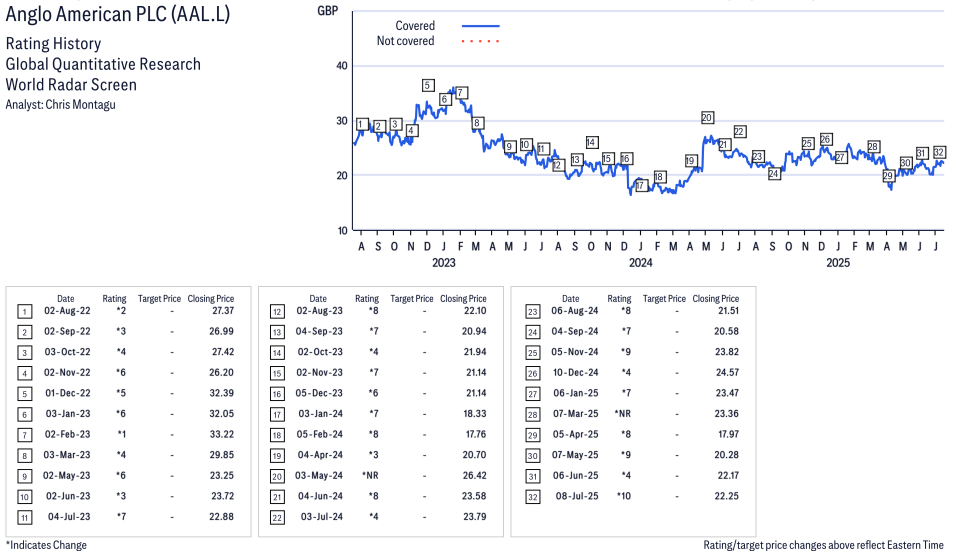Select closing price 26.42

click(x=474, y=476)
